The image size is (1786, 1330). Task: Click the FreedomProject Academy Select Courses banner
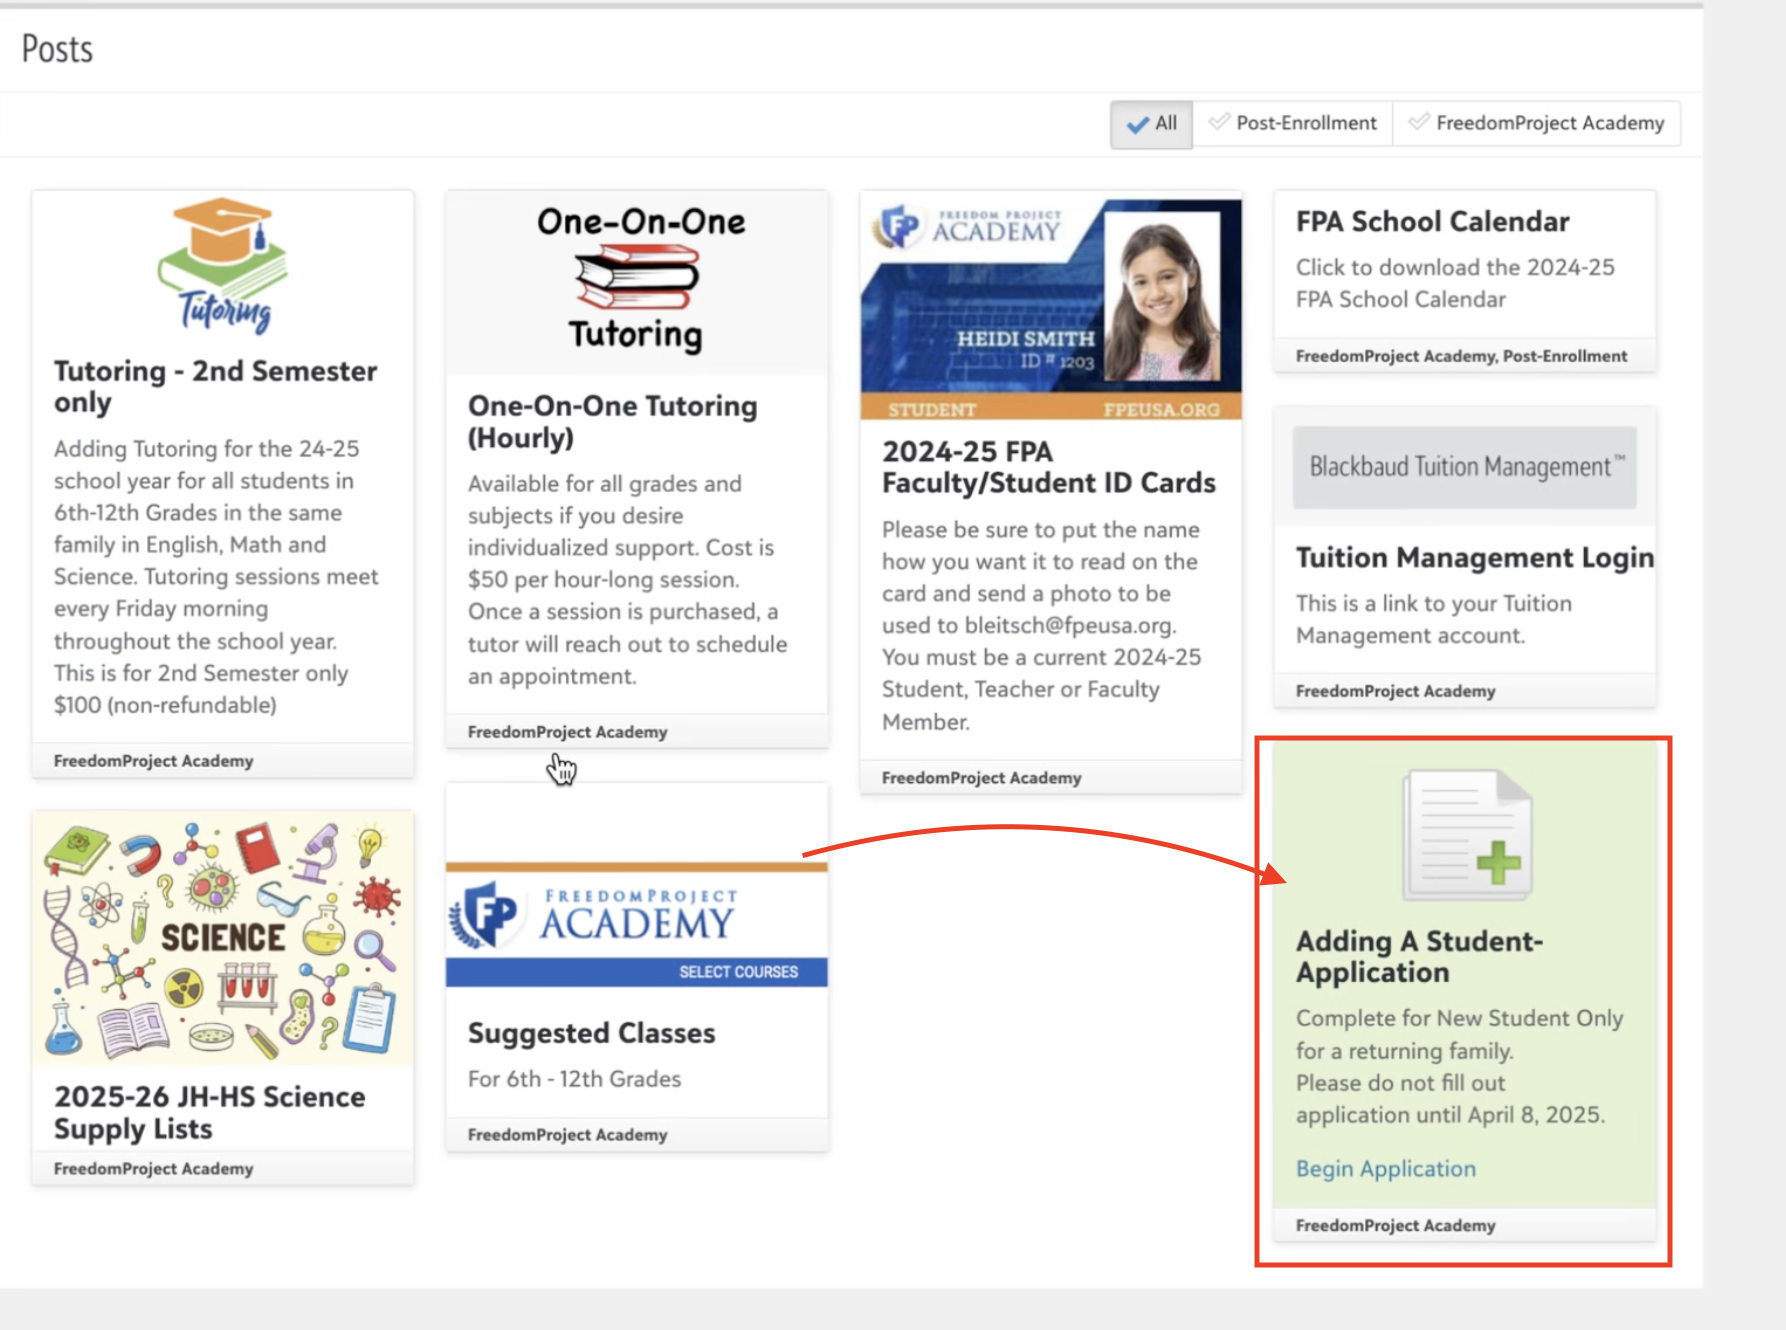[x=637, y=924]
